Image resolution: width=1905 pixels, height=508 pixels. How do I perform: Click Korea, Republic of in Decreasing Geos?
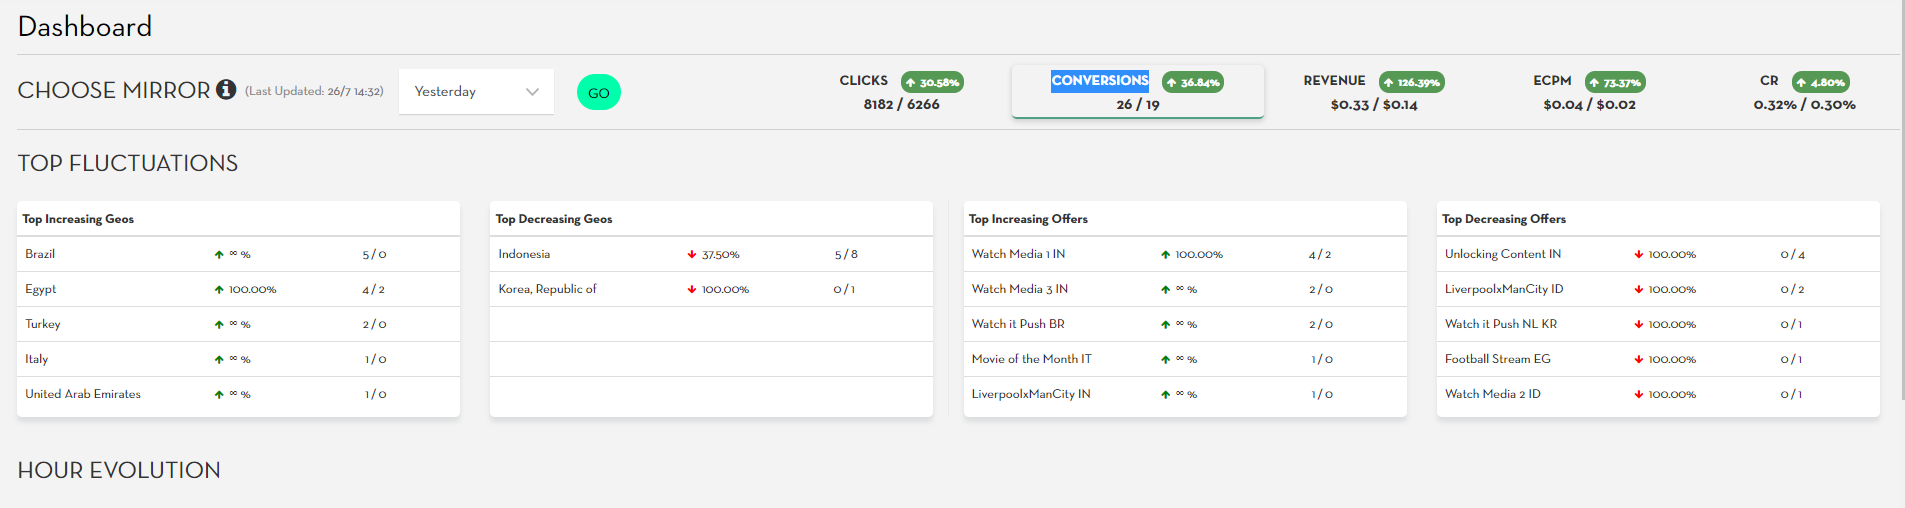pos(547,289)
